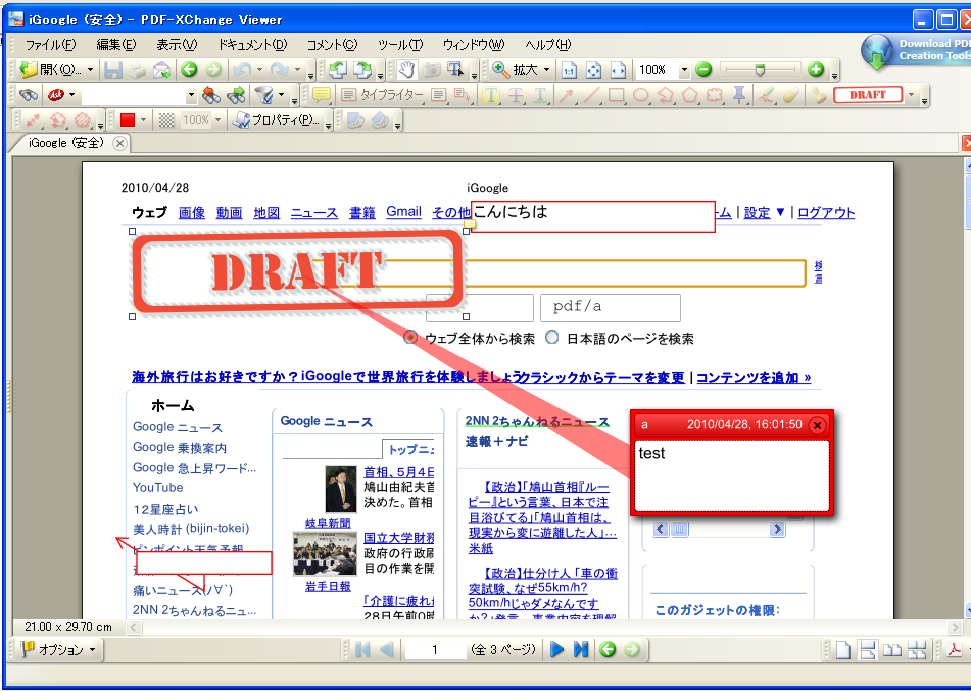Open the 100% zoom level dropdown
The height and width of the screenshot is (691, 971).
pos(684,70)
